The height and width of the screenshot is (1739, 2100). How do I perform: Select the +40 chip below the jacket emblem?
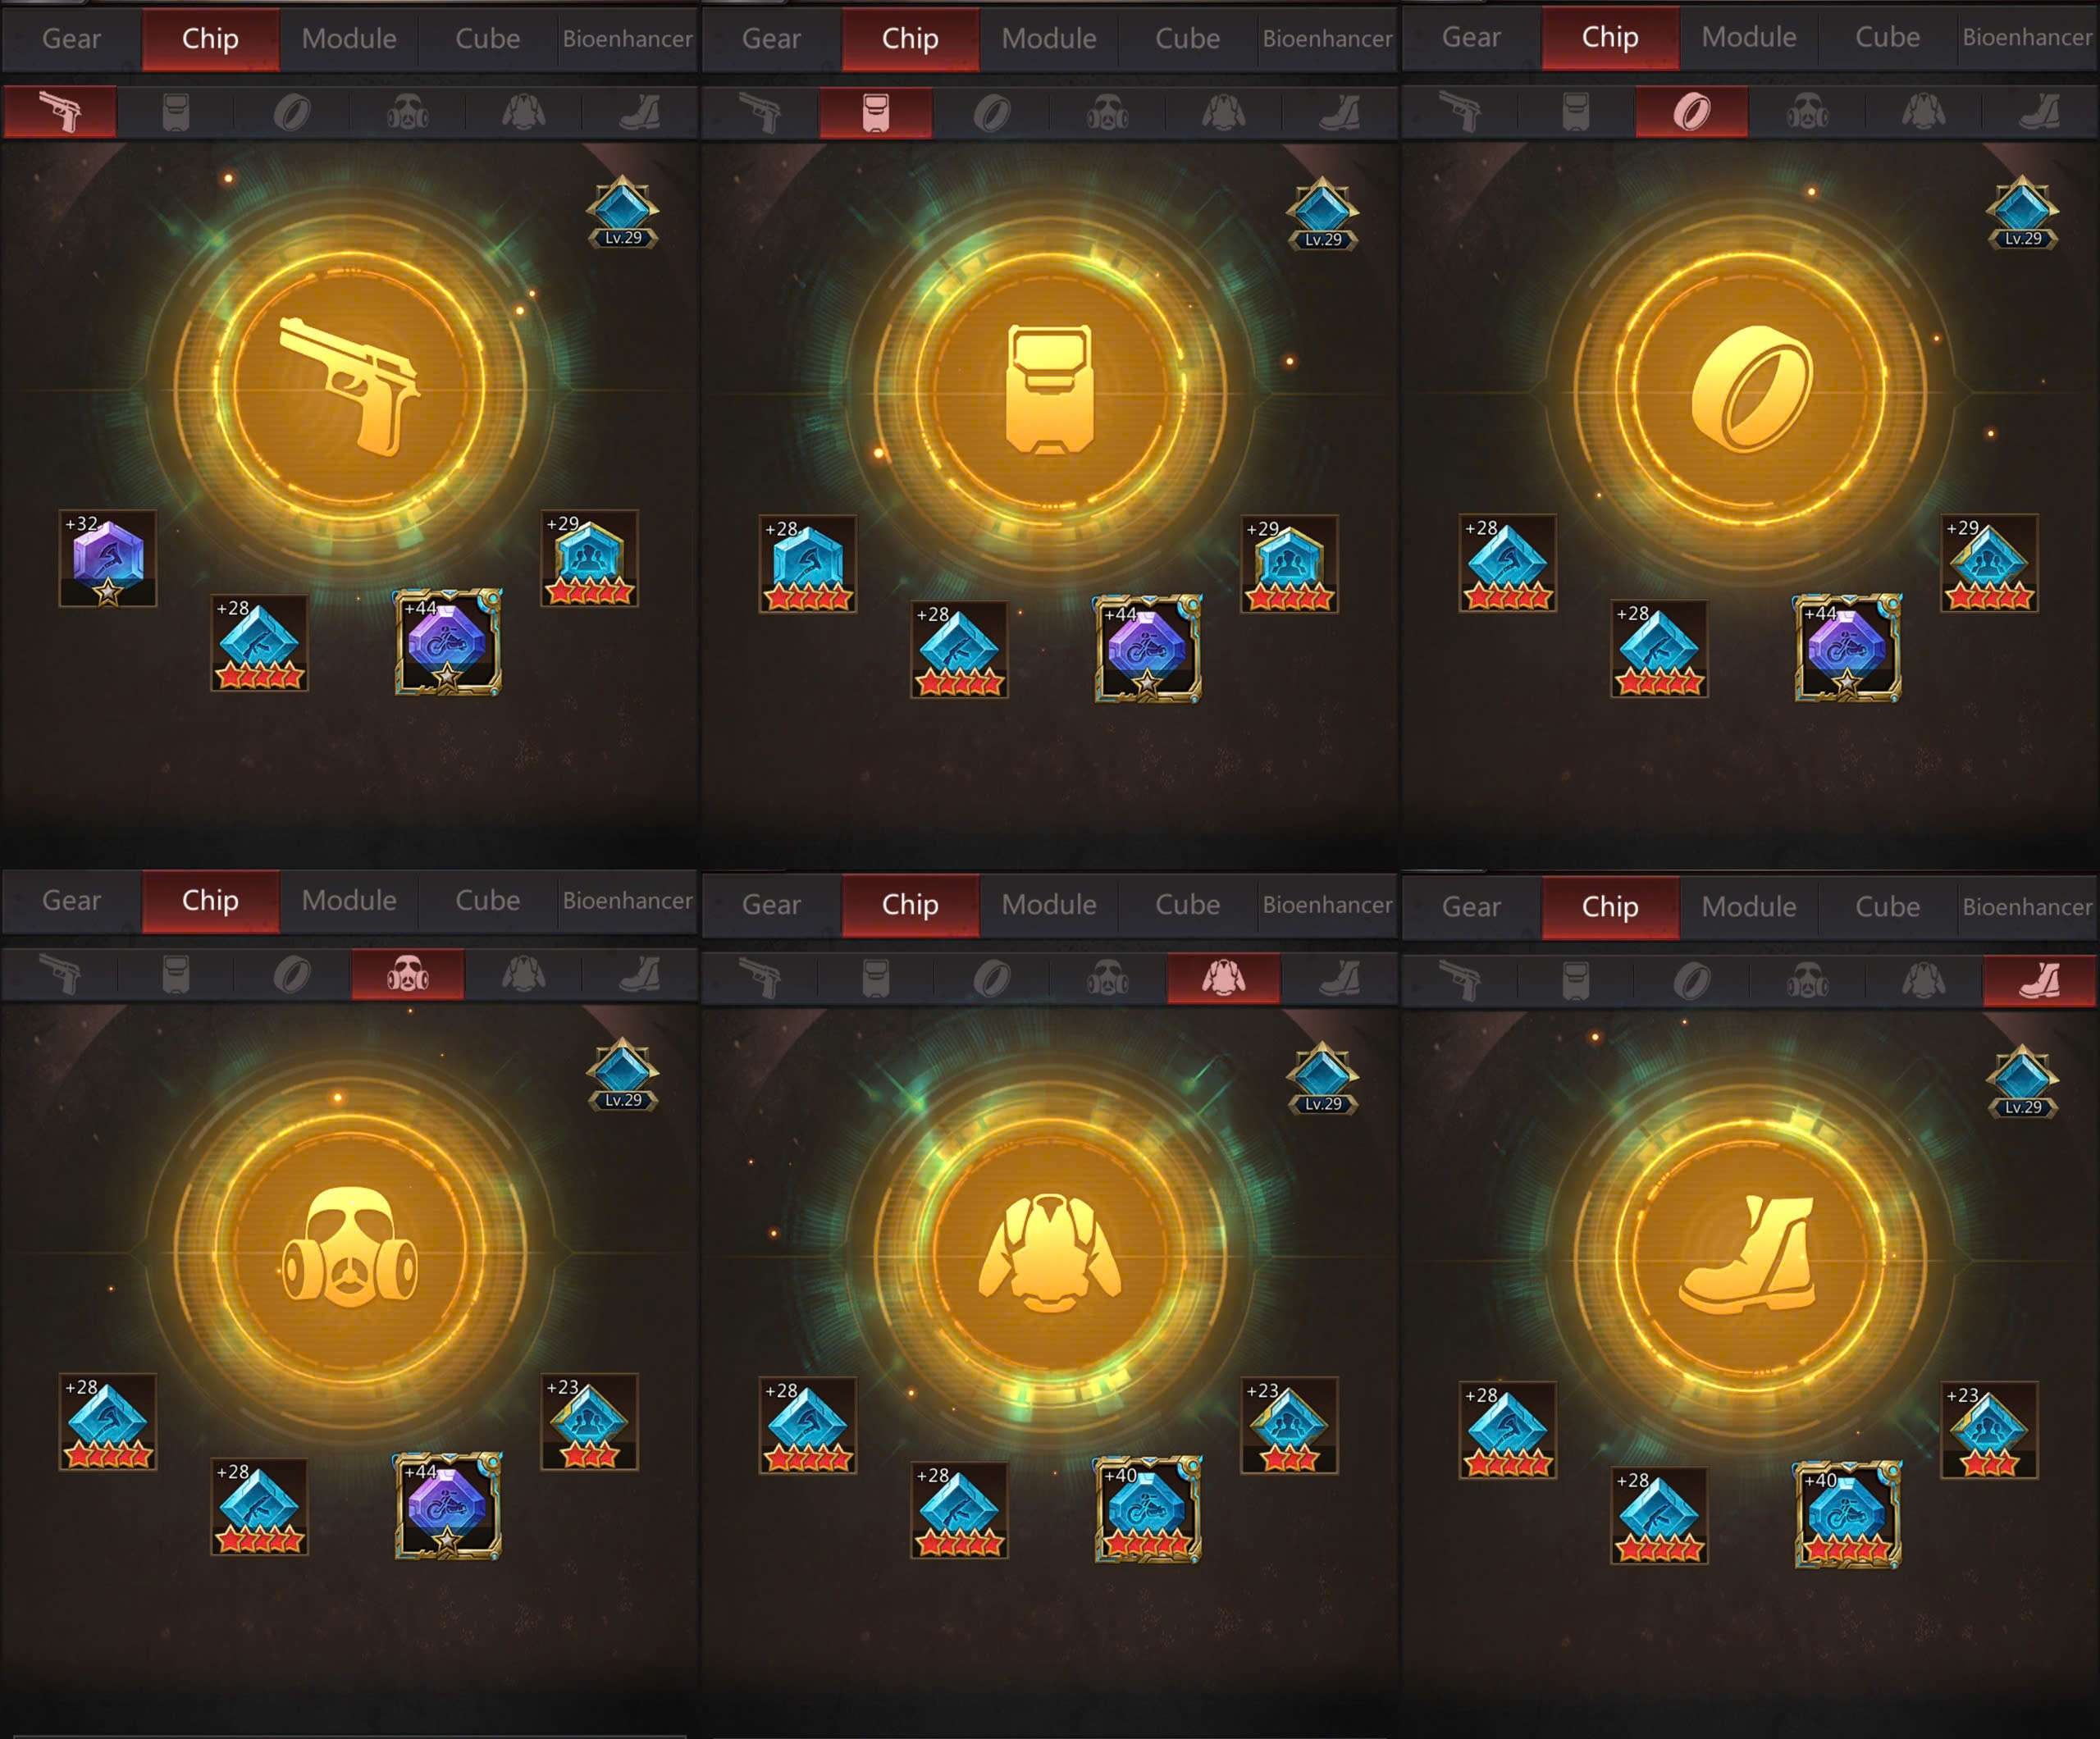point(1148,1509)
